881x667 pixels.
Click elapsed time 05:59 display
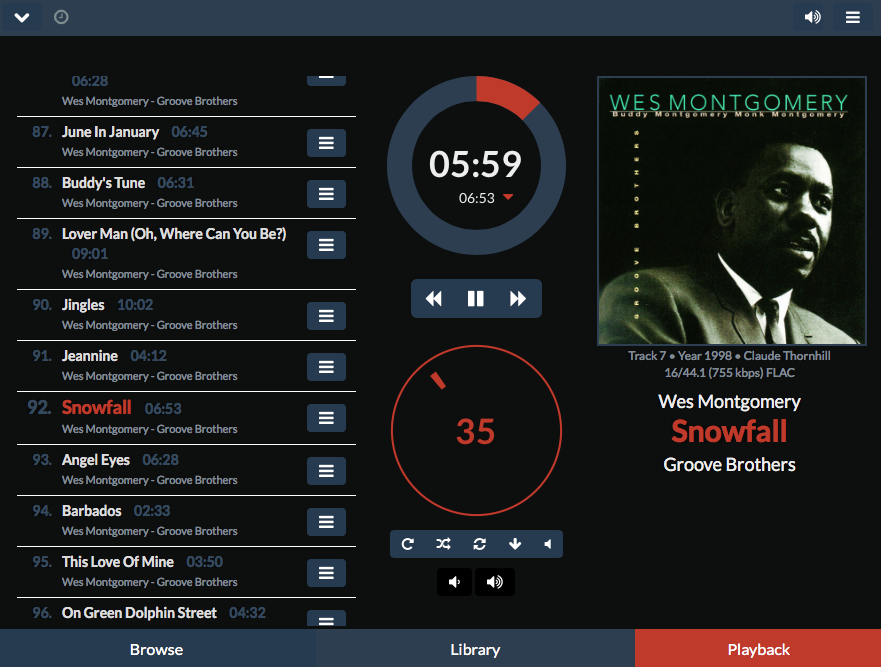click(x=475, y=164)
